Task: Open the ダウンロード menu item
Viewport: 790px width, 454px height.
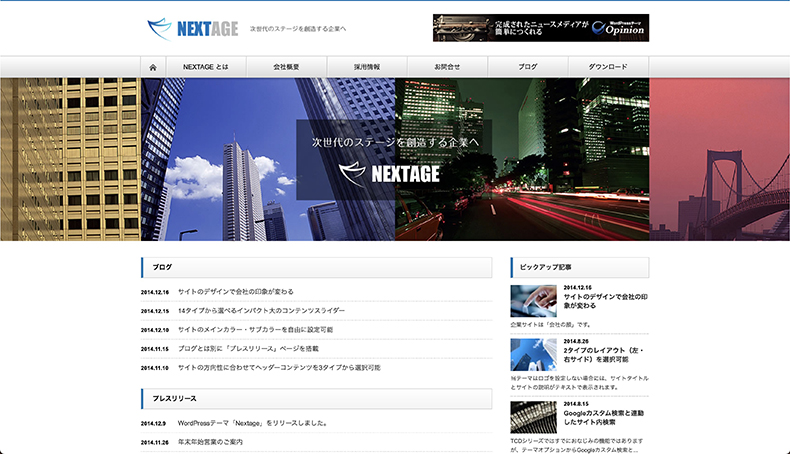Action: [609, 67]
